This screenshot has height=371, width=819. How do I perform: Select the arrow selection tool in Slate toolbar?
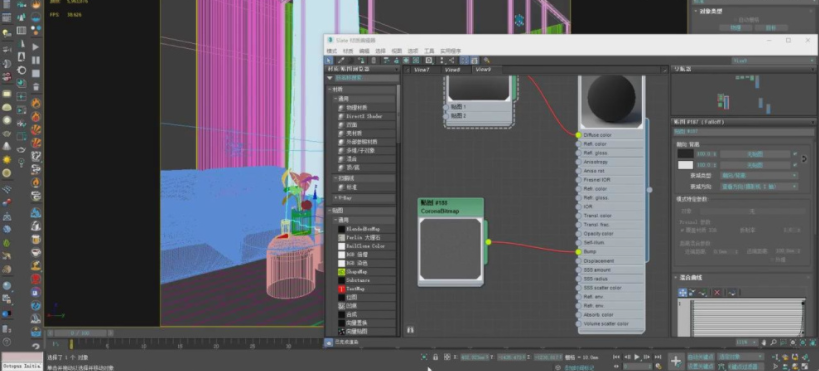tap(329, 61)
